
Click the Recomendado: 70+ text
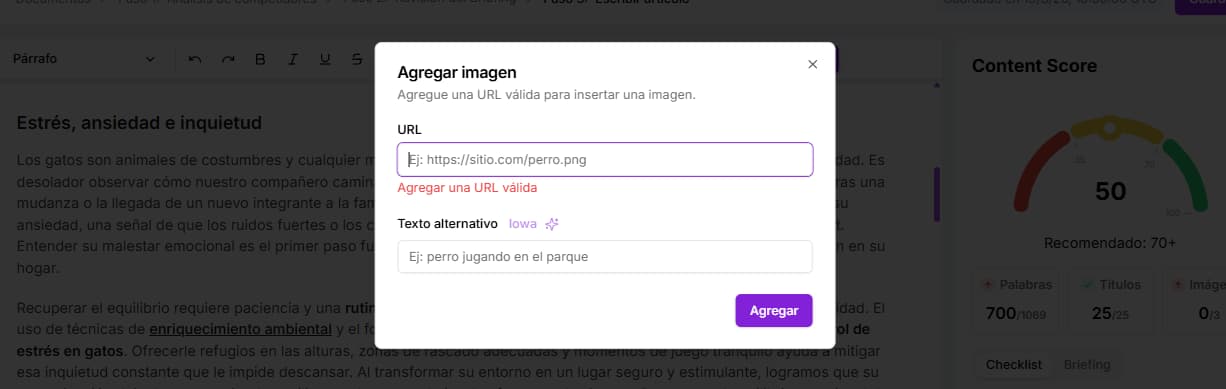(x=1110, y=243)
